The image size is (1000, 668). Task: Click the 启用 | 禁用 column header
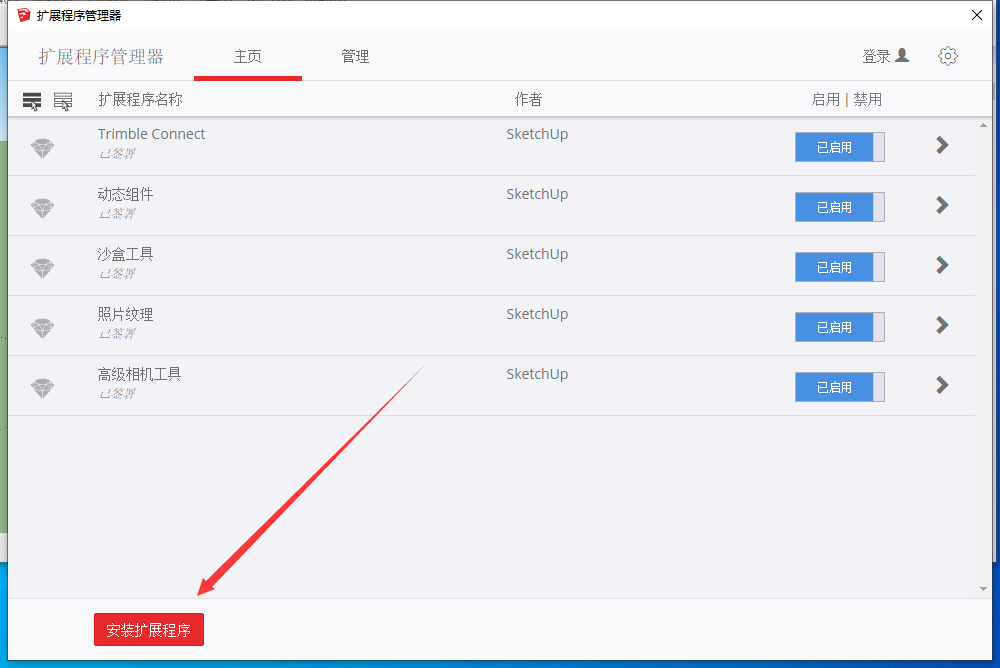(846, 100)
